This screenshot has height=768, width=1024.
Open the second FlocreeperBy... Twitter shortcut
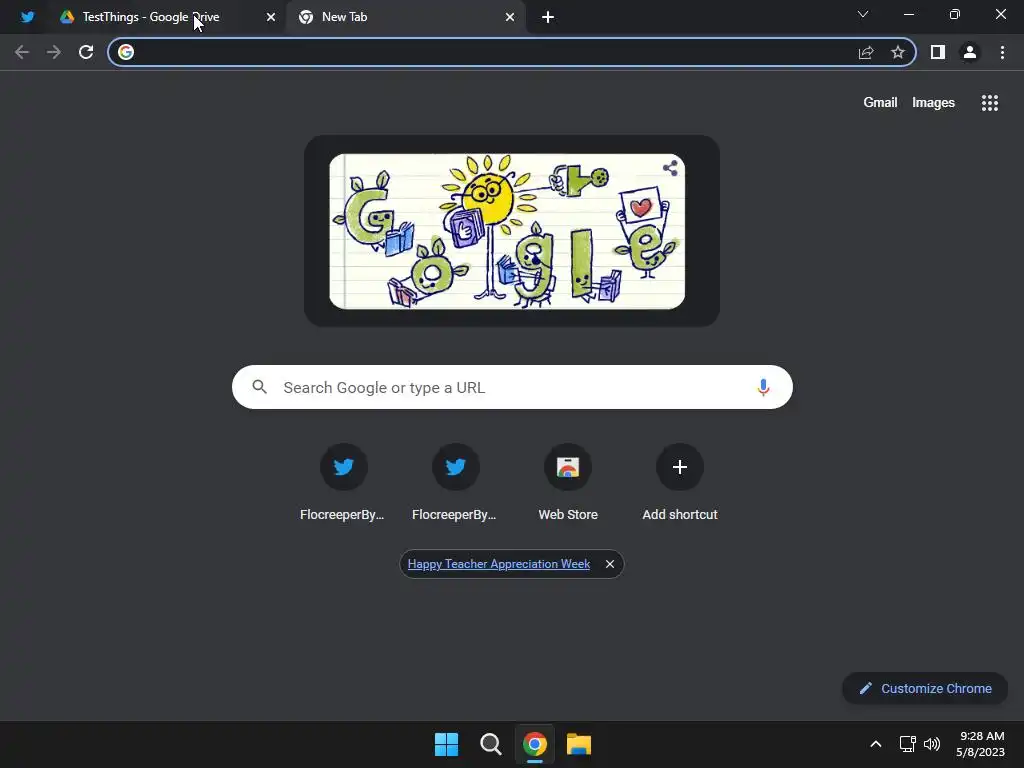click(x=455, y=482)
